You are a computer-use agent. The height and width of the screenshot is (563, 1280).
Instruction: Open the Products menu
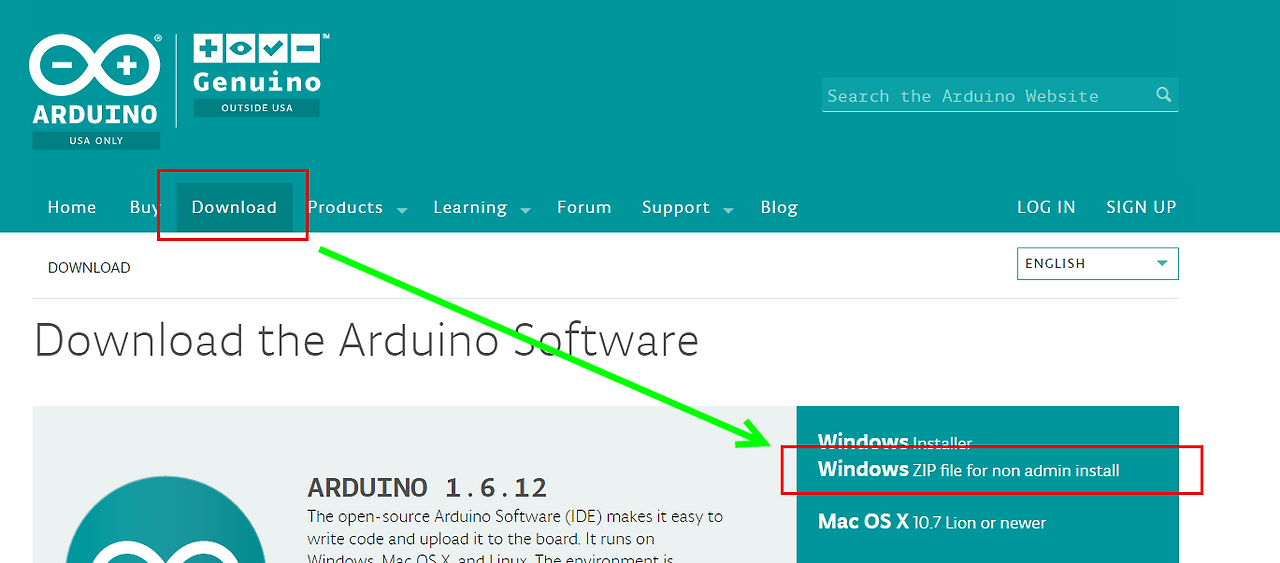click(x=345, y=207)
